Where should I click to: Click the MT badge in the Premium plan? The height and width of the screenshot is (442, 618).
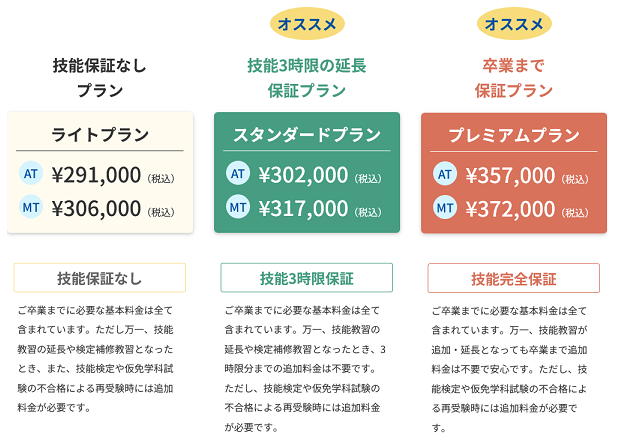coord(445,208)
